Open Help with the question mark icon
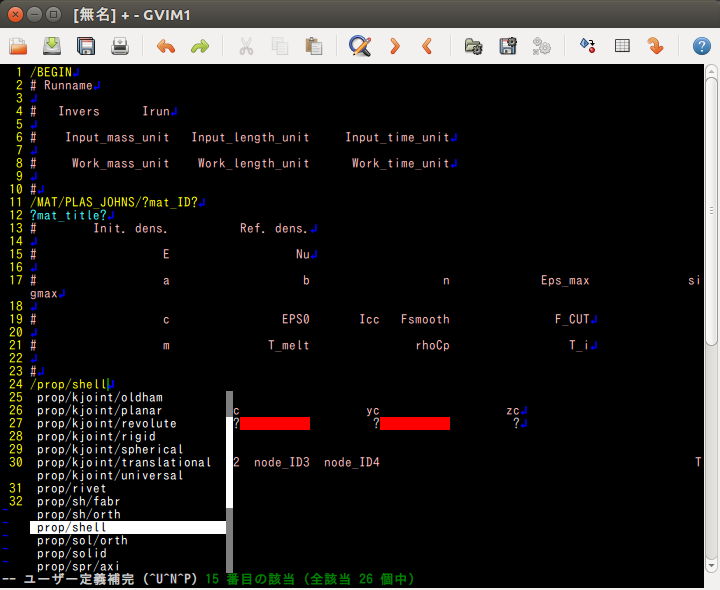The width and height of the screenshot is (720, 590). tap(701, 46)
